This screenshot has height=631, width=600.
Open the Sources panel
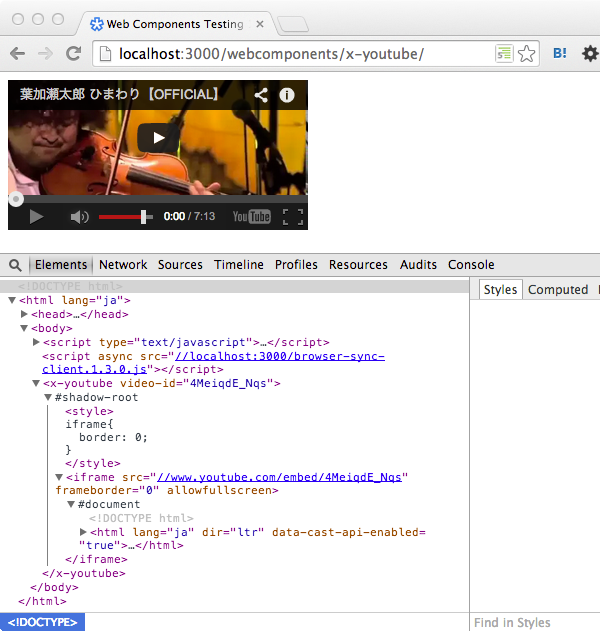(x=180, y=265)
